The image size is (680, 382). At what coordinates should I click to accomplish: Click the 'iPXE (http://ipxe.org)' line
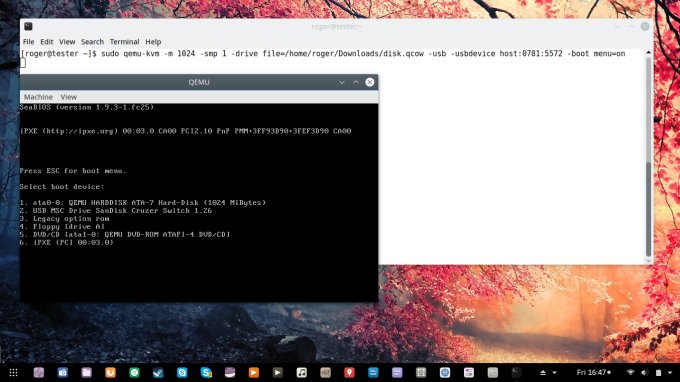tap(186, 131)
